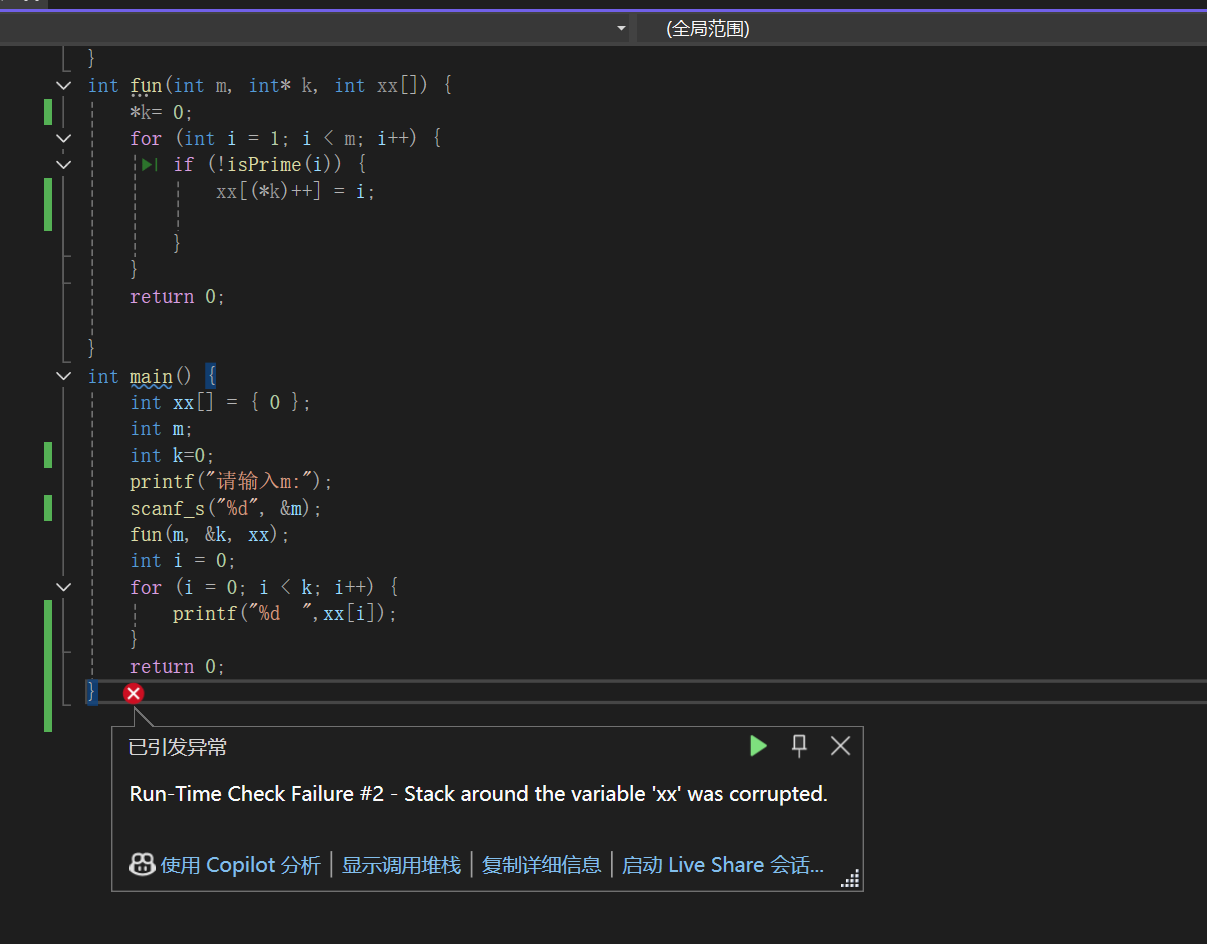
Task: Close the exception popup with the X
Action: tap(840, 745)
